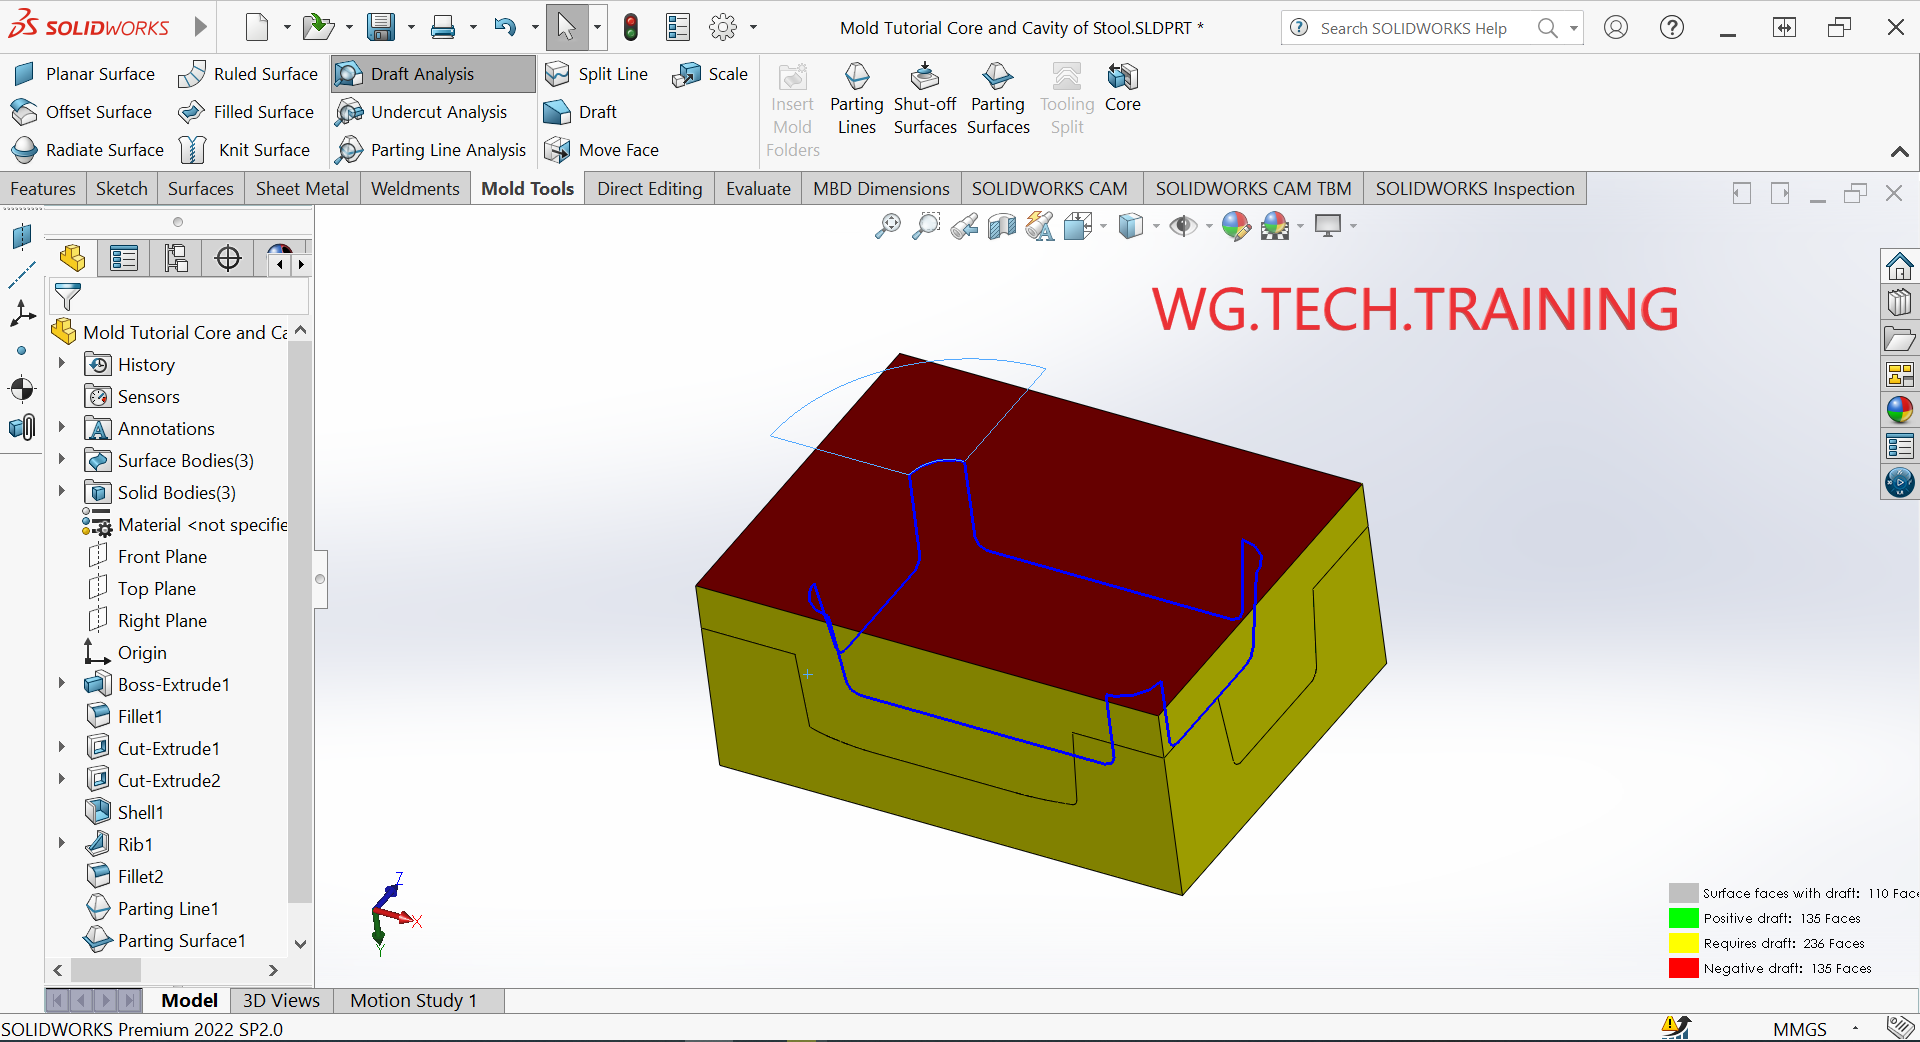The width and height of the screenshot is (1920, 1042).
Task: Select the Parting Line1 feature
Action: [x=167, y=908]
